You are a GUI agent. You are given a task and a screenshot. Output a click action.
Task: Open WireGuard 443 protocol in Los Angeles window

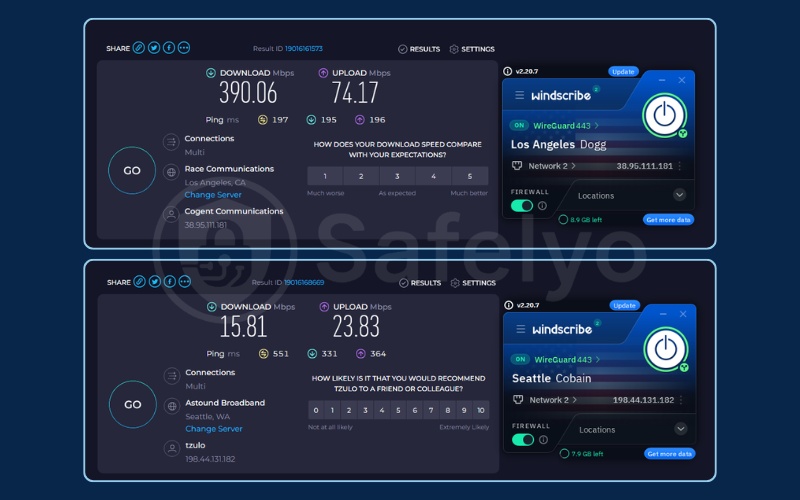click(566, 126)
